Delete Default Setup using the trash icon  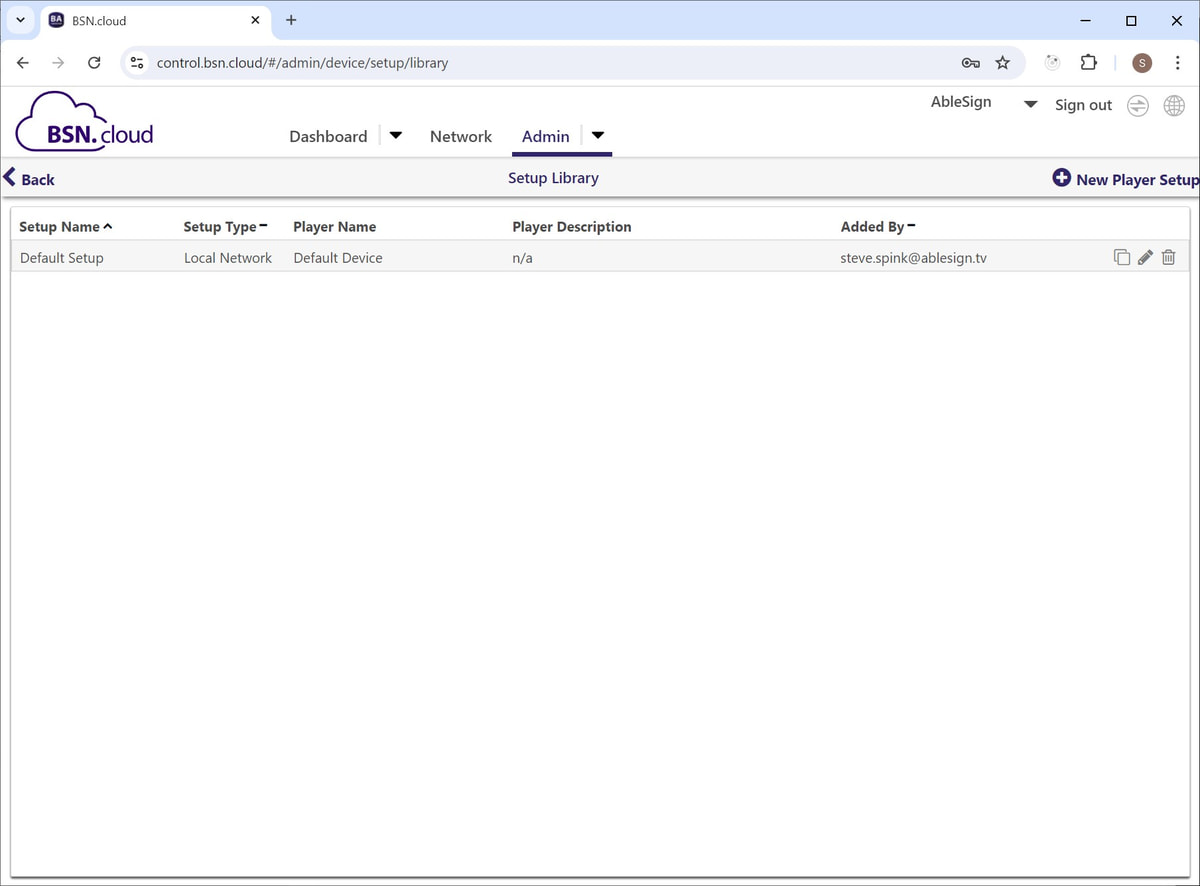click(x=1168, y=257)
